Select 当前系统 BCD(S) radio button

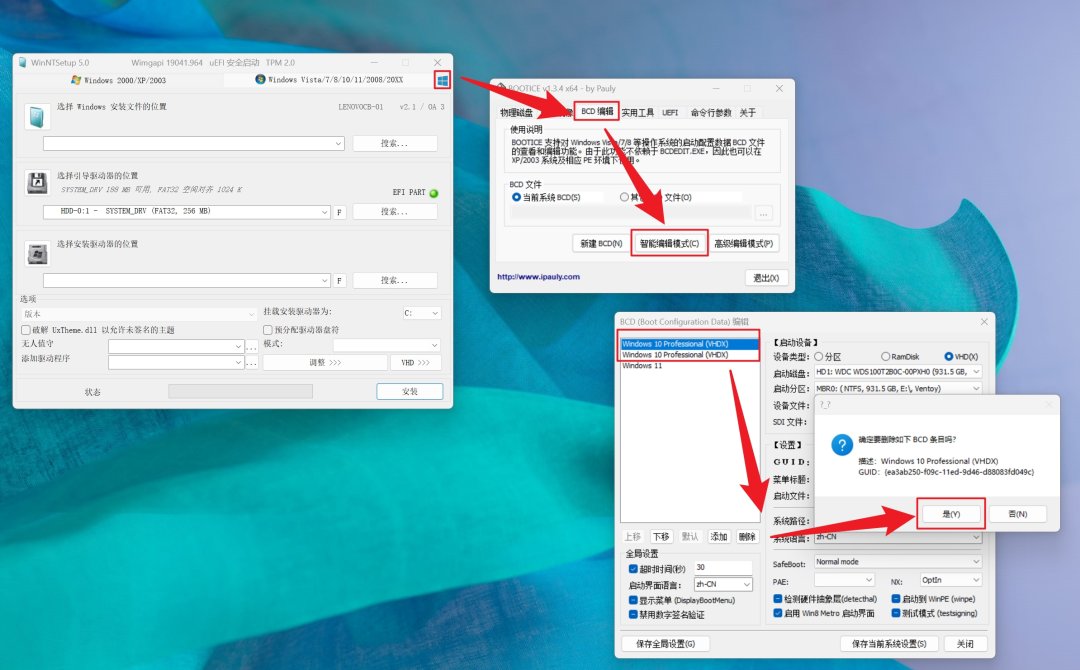(x=516, y=197)
